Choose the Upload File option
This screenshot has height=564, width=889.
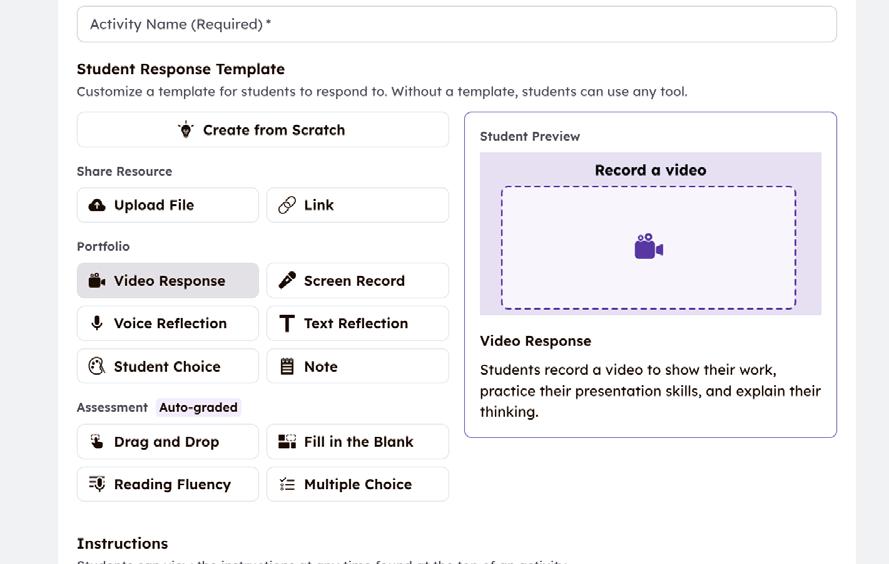point(168,205)
